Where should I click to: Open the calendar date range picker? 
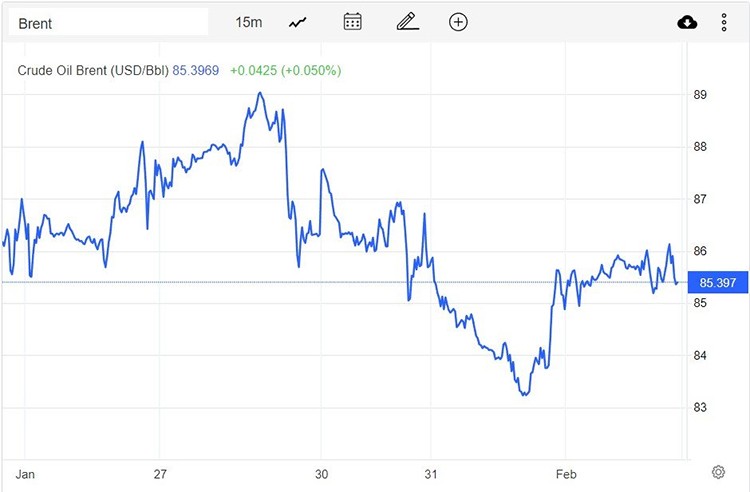[x=352, y=22]
